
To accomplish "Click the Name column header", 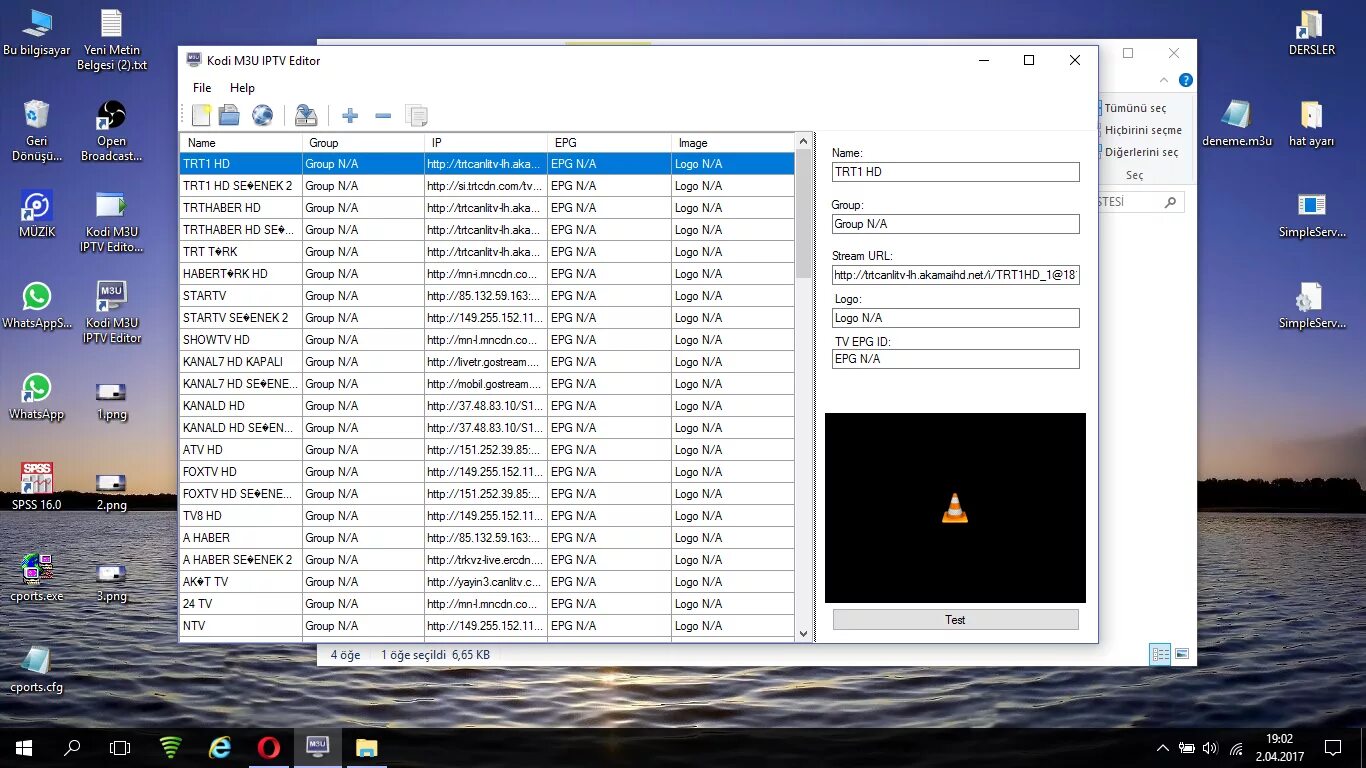I will pyautogui.click(x=241, y=143).
